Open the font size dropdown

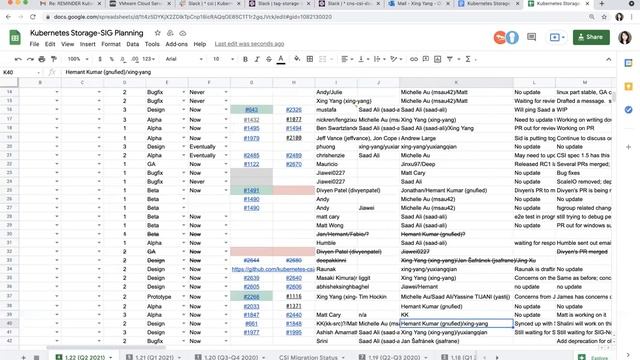[223, 59]
